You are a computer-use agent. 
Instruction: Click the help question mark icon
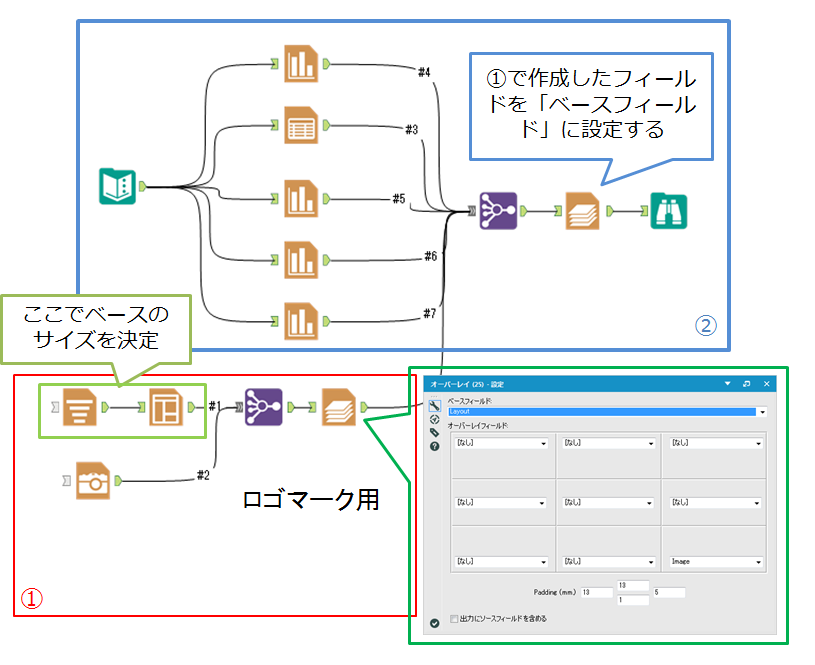click(x=434, y=447)
